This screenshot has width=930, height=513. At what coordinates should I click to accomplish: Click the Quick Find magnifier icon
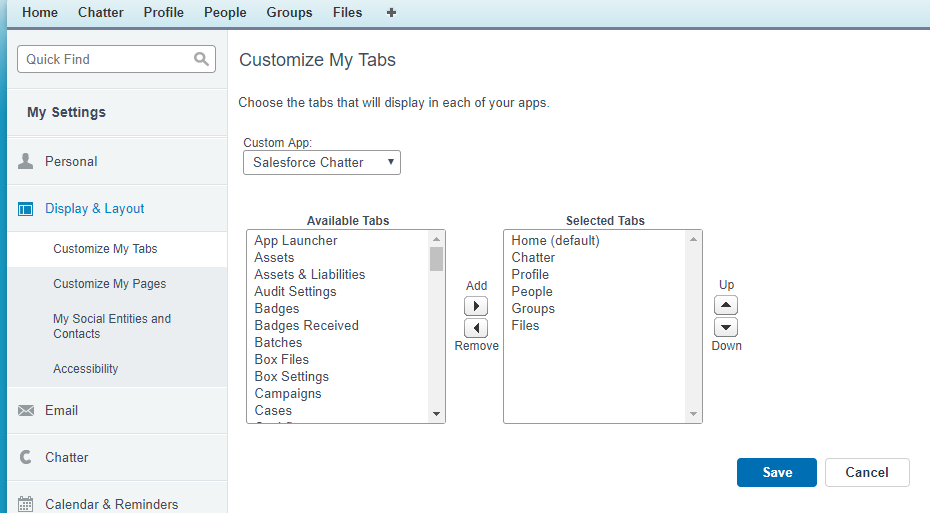(201, 59)
